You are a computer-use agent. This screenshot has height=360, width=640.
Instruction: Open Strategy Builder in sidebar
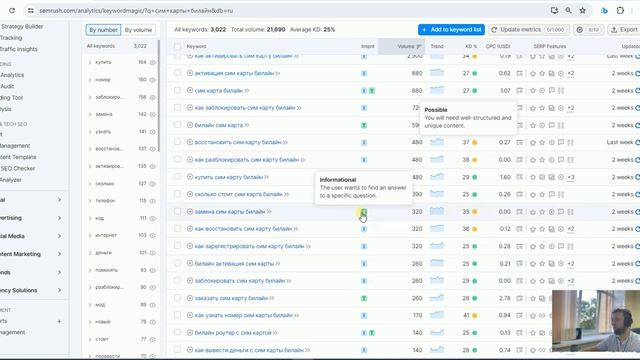click(22, 27)
